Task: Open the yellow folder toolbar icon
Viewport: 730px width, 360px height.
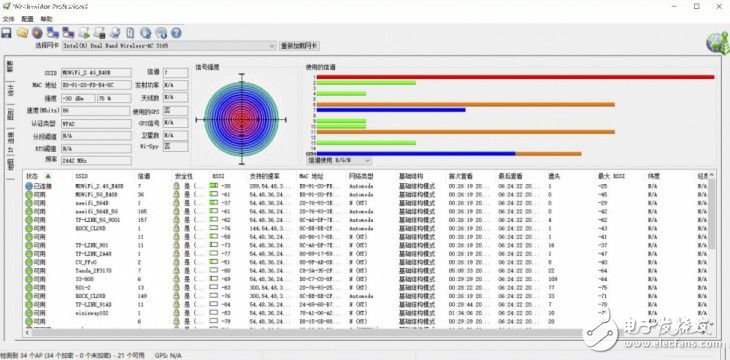Action: point(22,33)
